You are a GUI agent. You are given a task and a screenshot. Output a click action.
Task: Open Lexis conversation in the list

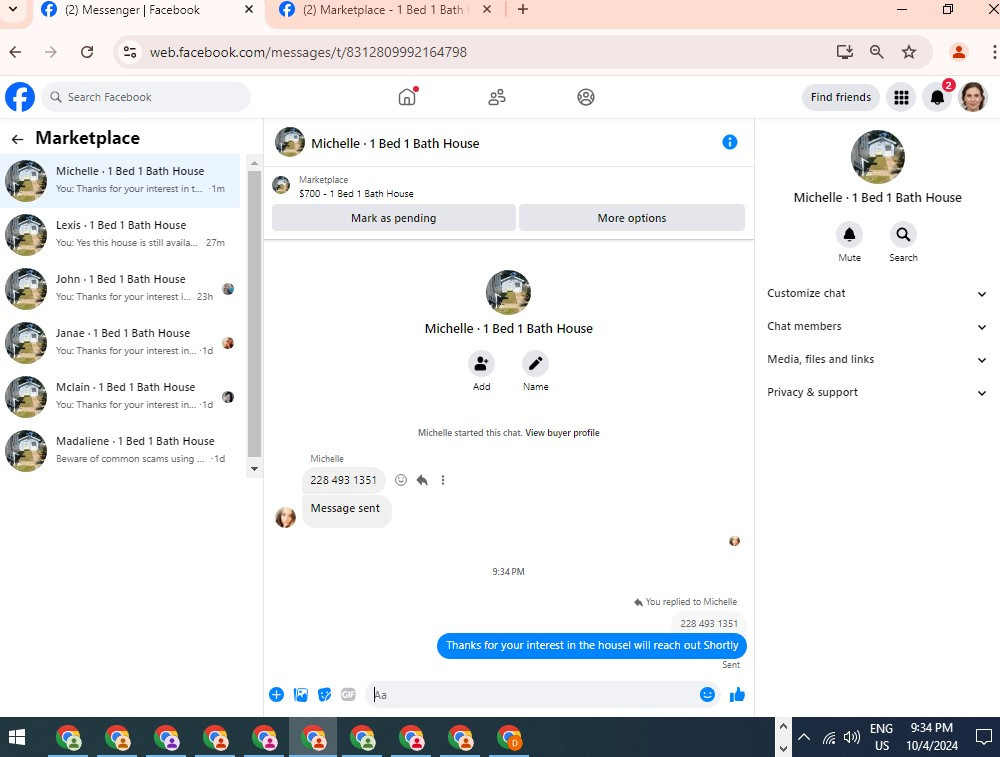(121, 235)
